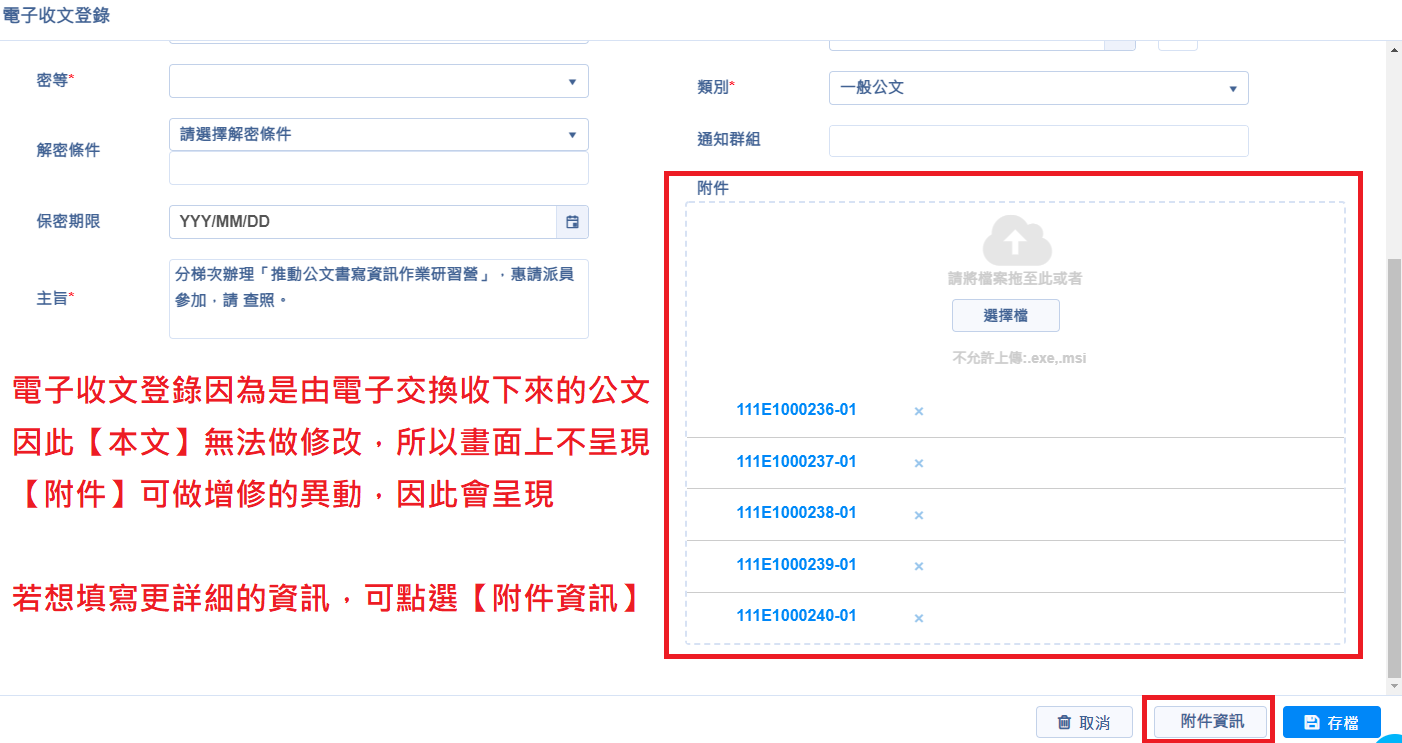Click the calendar icon beside 保密期限
Image resolution: width=1402 pixels, height=743 pixels.
572,222
